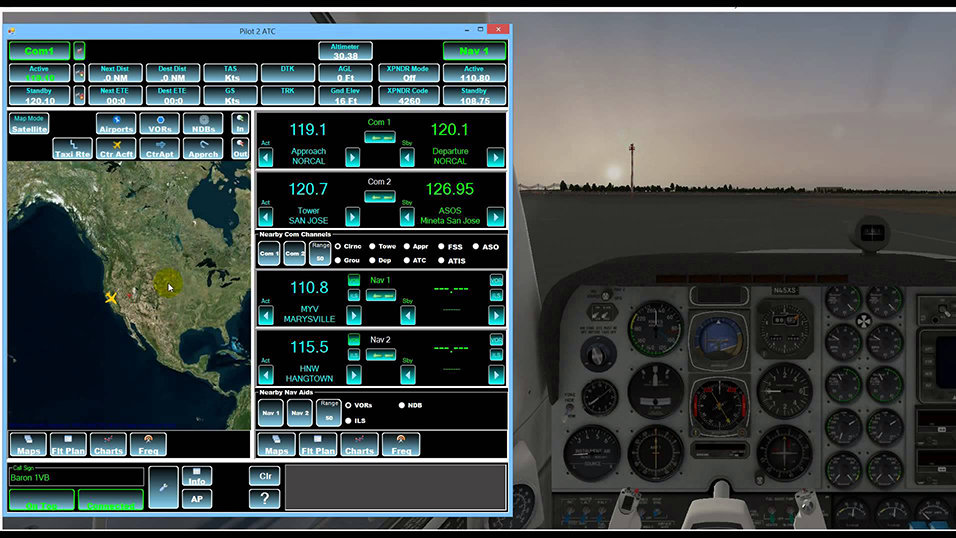The image size is (956, 538).
Task: Click the icon beside Com Active 119.10
Action: pyautogui.click(x=79, y=73)
